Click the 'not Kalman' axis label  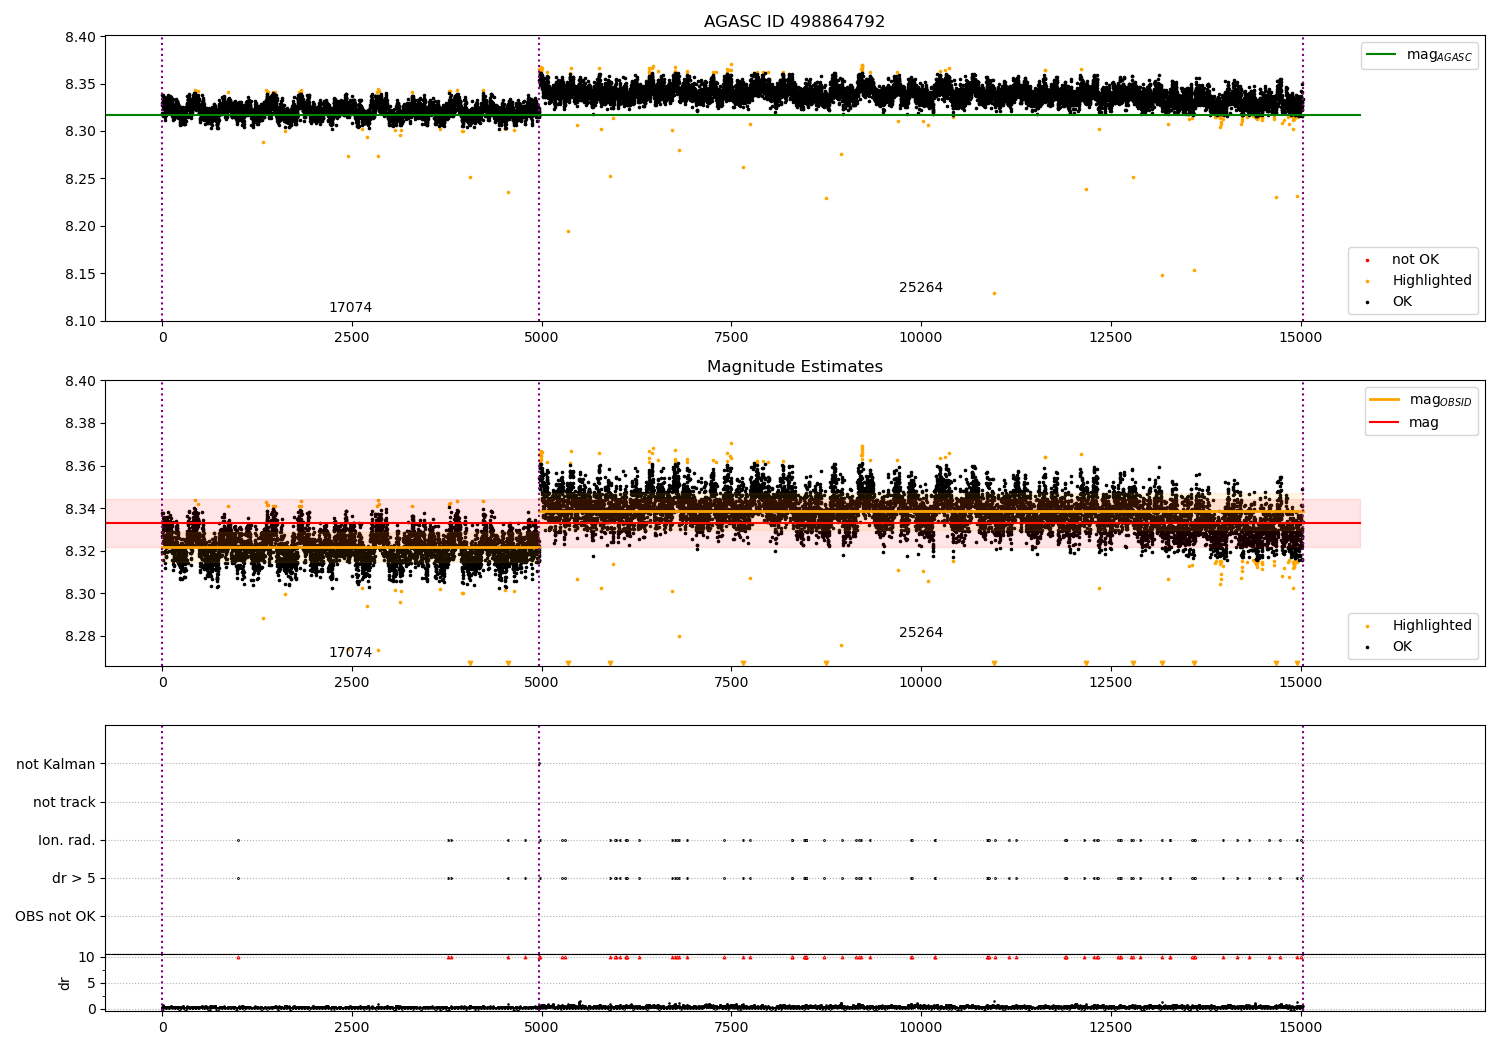point(56,765)
